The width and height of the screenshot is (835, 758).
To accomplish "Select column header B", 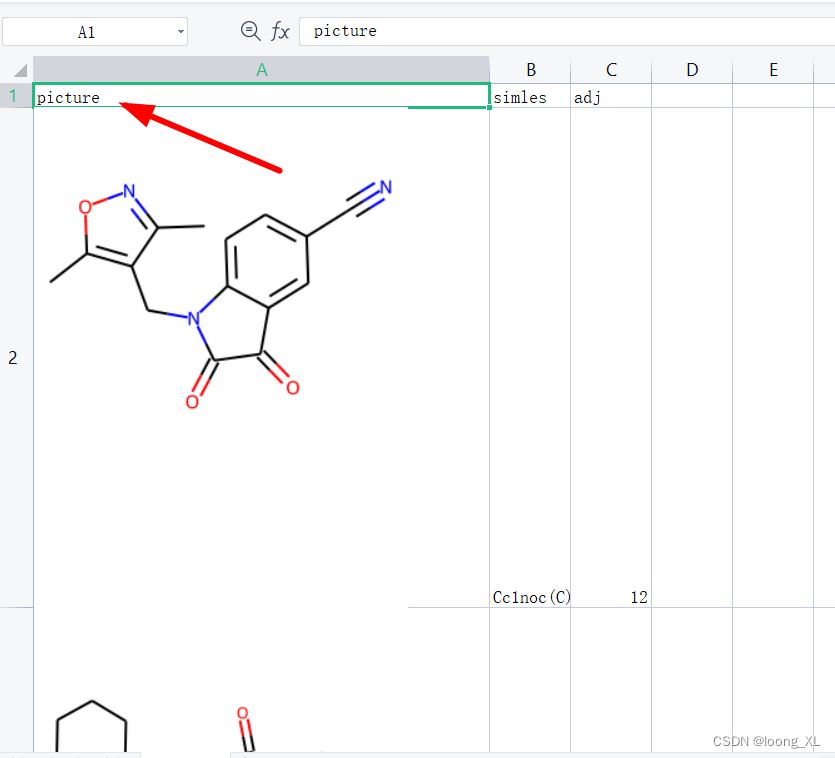I will pyautogui.click(x=531, y=69).
